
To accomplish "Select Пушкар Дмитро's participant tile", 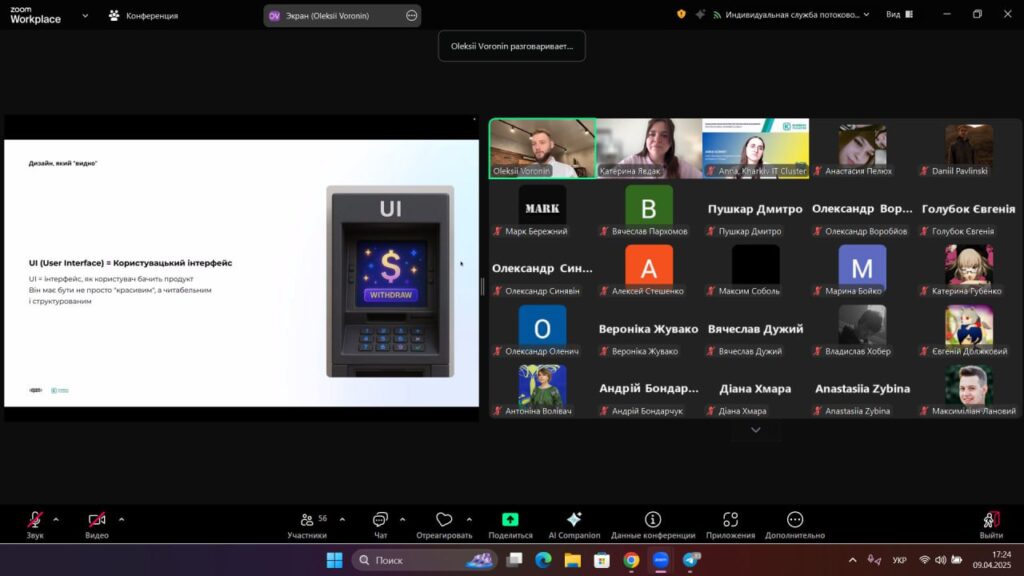I will coord(756,208).
